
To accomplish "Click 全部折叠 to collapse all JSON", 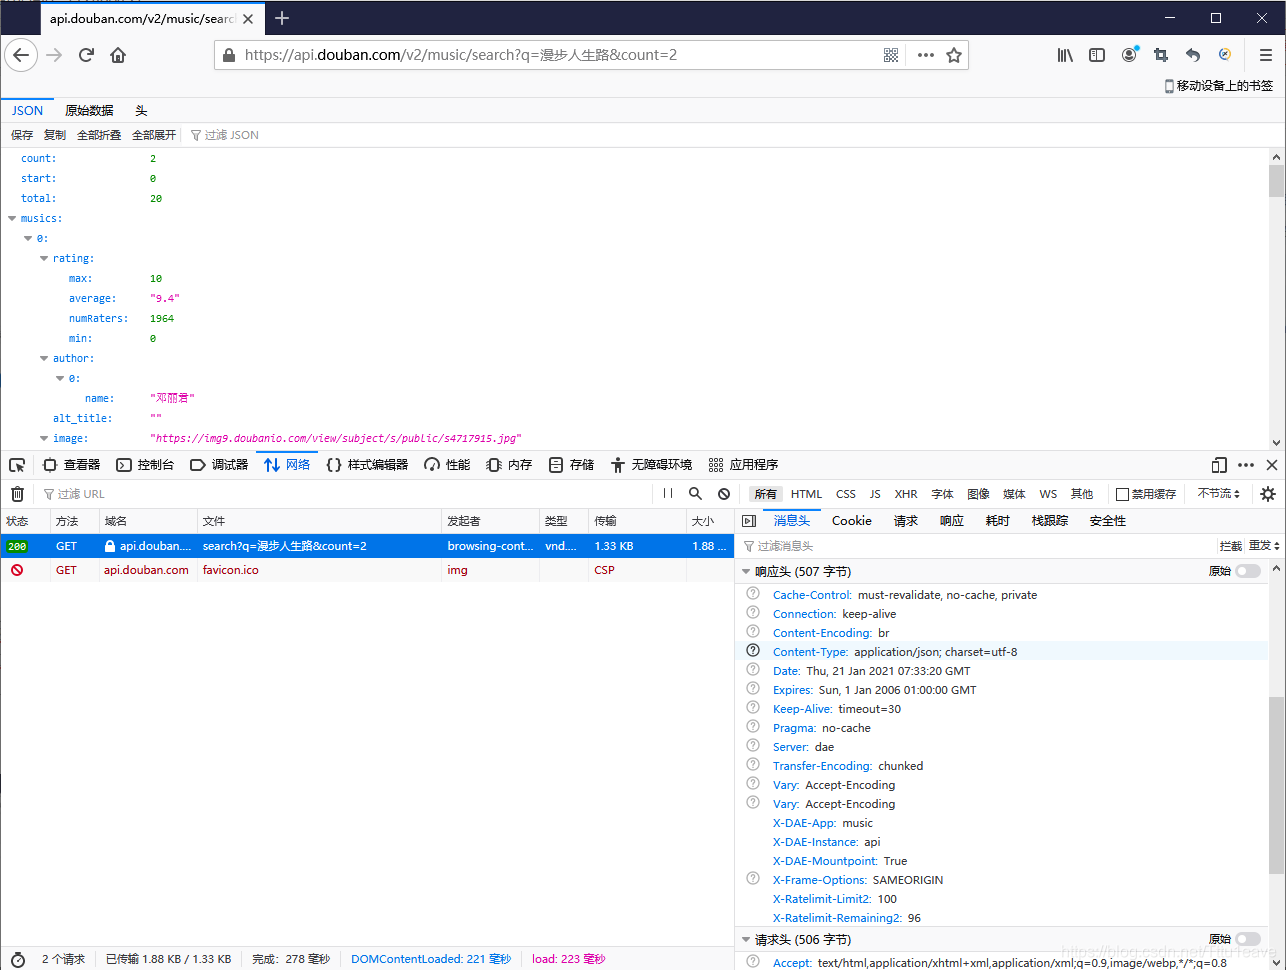I will [99, 135].
